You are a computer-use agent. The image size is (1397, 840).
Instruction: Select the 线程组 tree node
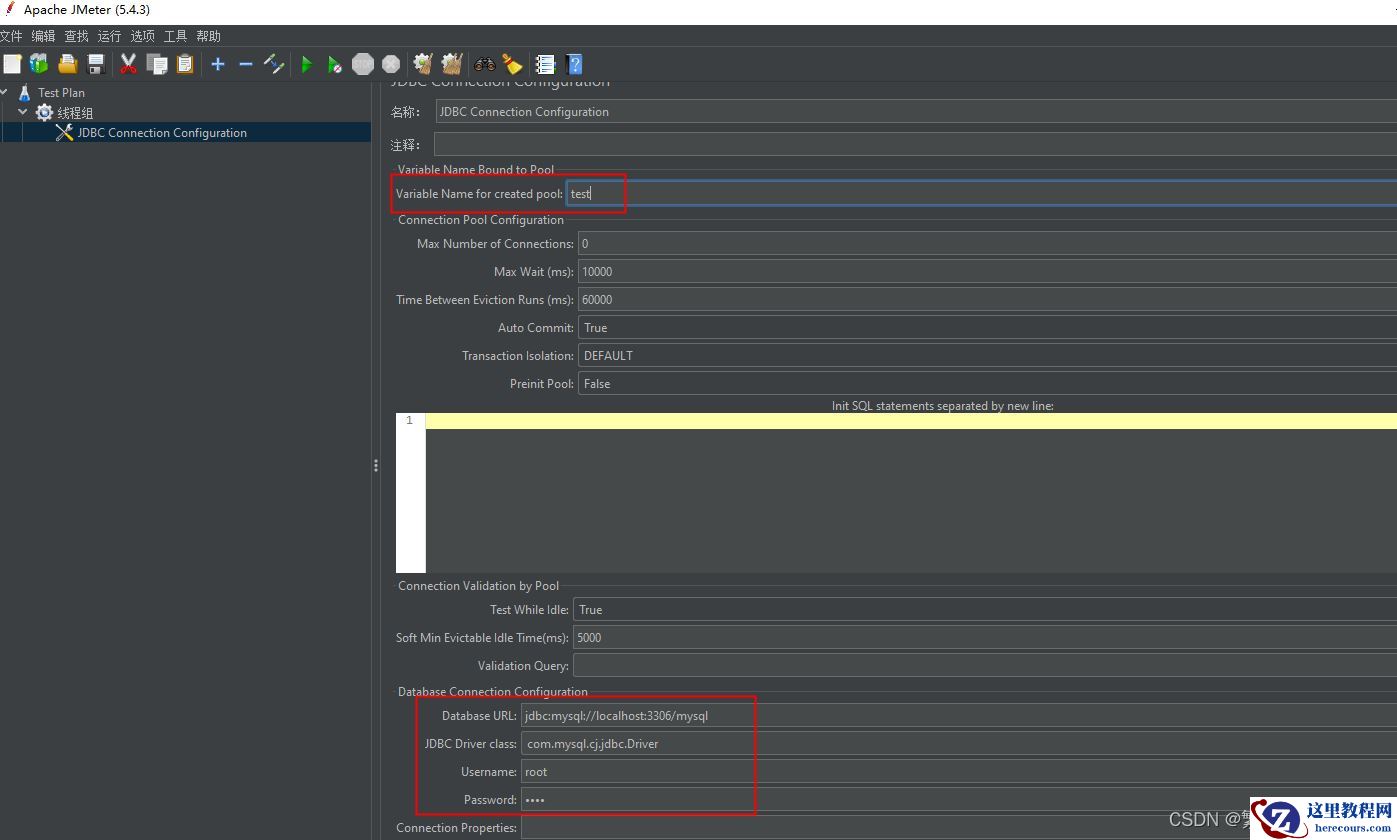pyautogui.click(x=75, y=113)
